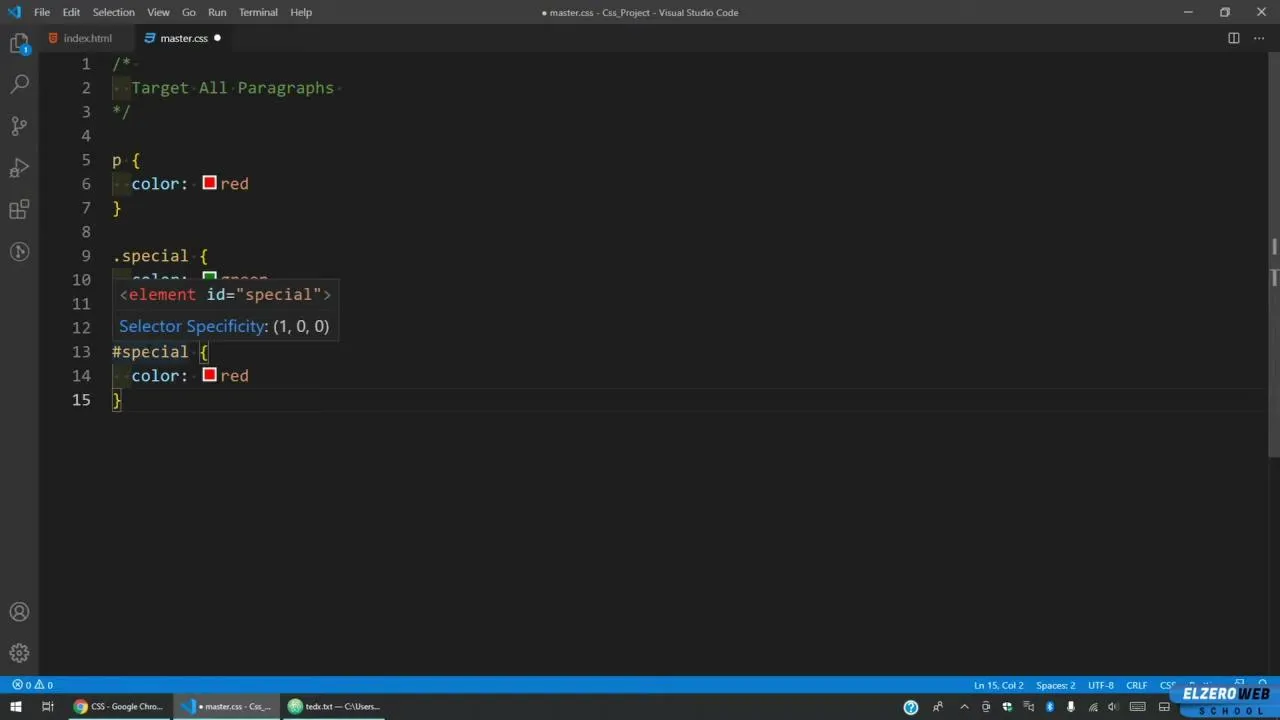Click the VS Code logo icon in title bar

(x=14, y=12)
